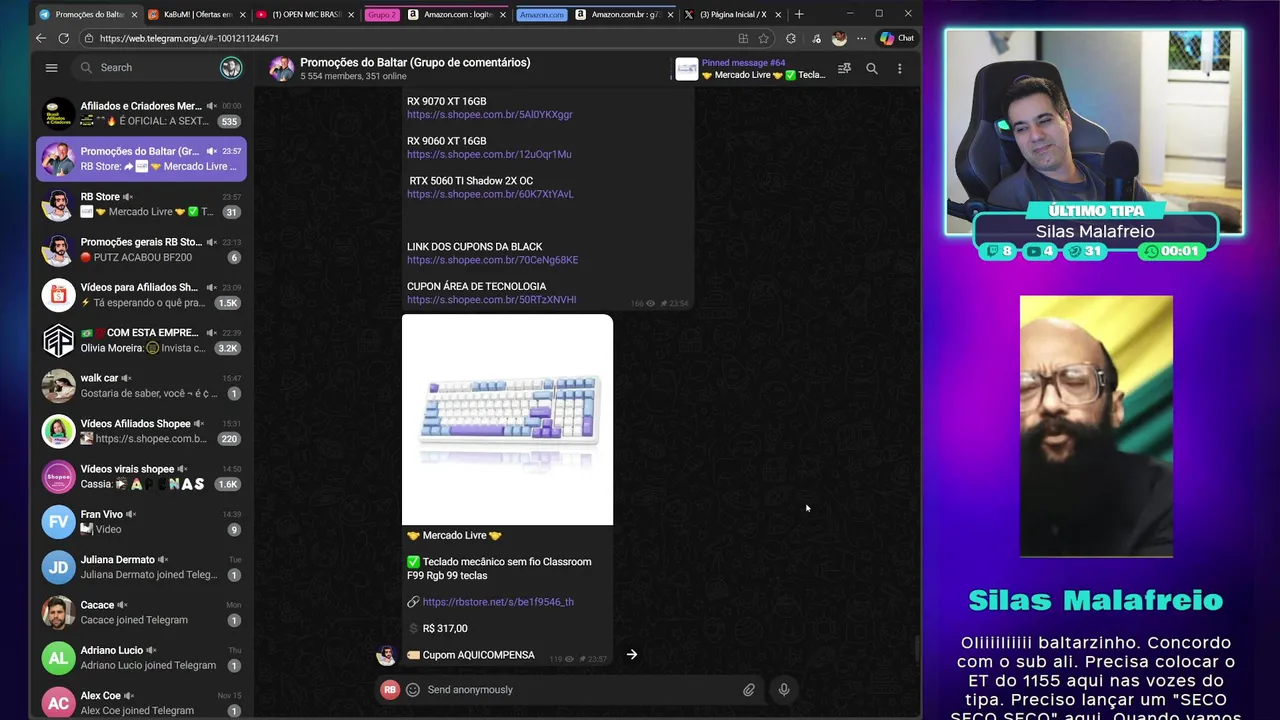Bookmark this page with the star icon
Screen dimensions: 1280x720
pos(764,38)
